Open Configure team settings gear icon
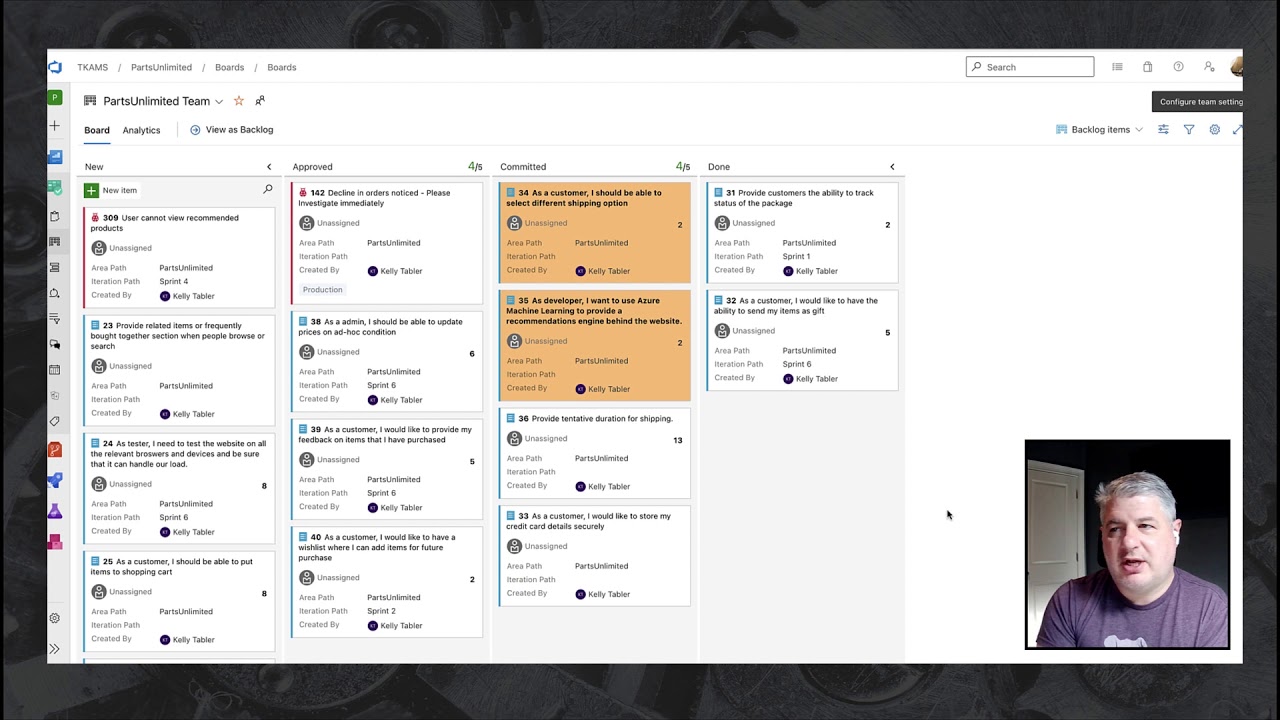The height and width of the screenshot is (720, 1280). (x=1214, y=130)
